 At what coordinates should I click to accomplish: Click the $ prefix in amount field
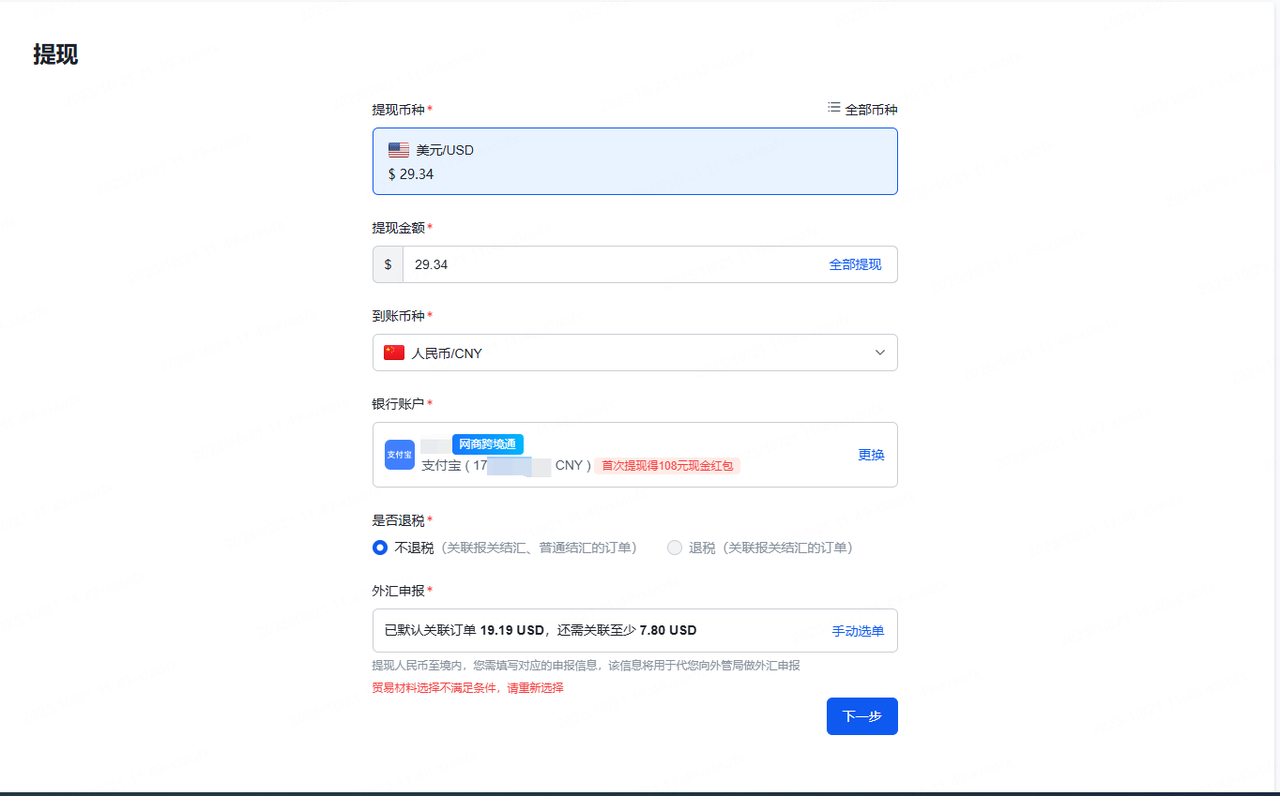pyautogui.click(x=388, y=265)
